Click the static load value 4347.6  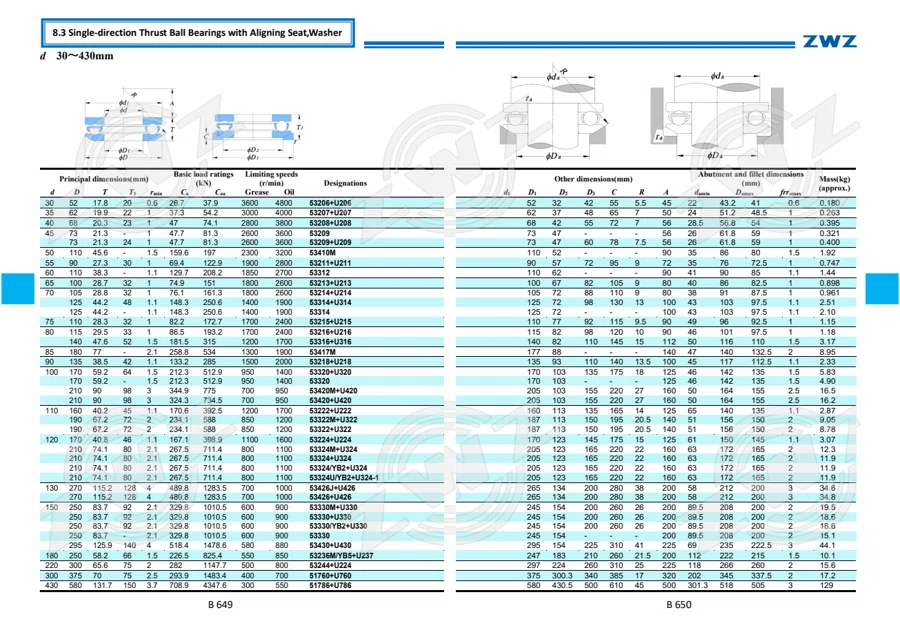[x=215, y=586]
